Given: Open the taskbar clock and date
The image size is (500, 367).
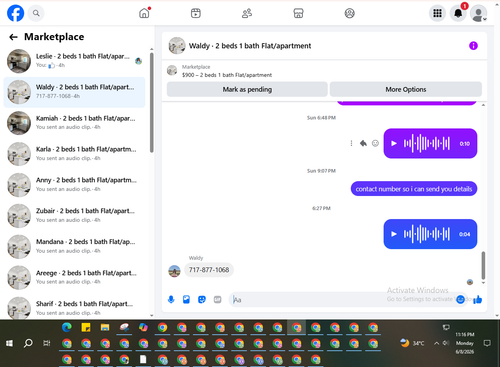Looking at the screenshot, I should [x=465, y=343].
